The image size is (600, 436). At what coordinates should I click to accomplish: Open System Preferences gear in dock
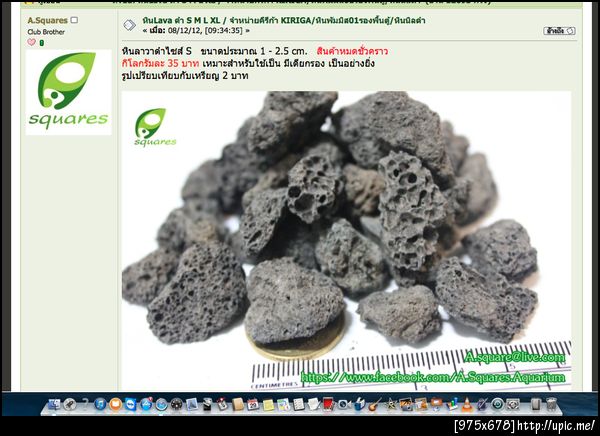tap(513, 404)
